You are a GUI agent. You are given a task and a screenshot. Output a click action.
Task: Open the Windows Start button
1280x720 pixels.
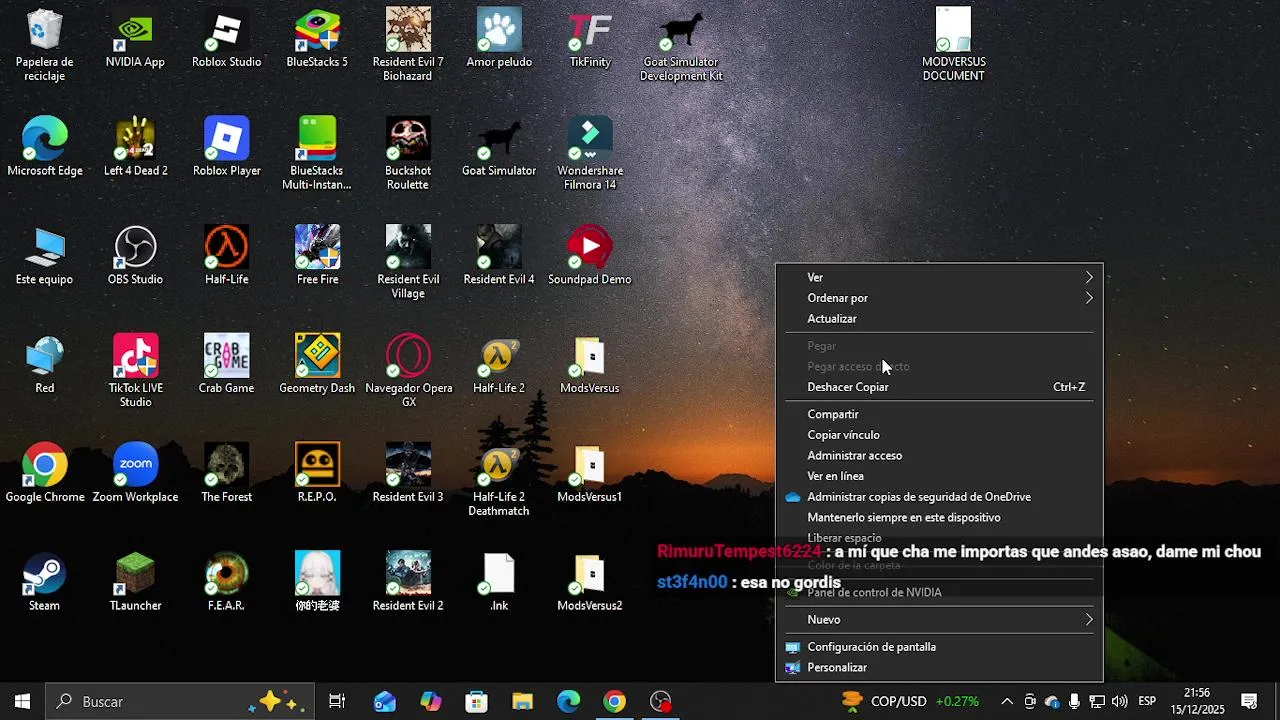[x=22, y=702]
